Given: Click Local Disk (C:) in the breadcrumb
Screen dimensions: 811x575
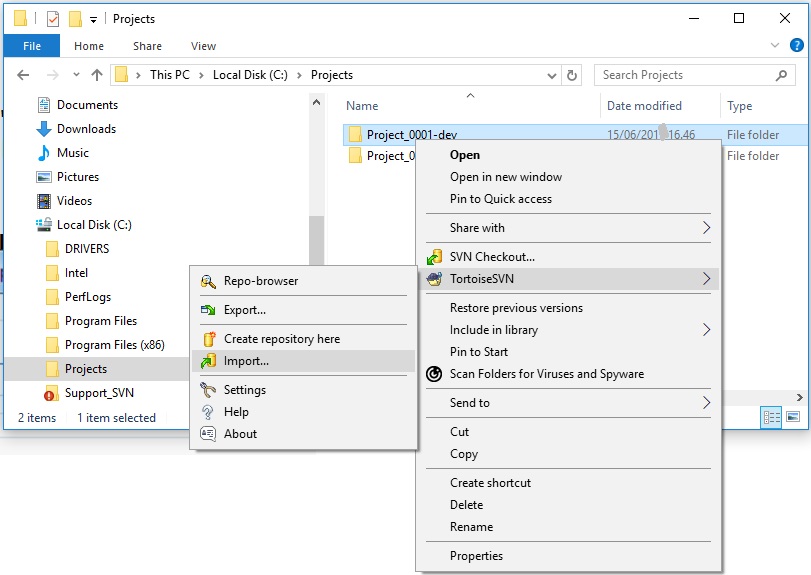Looking at the screenshot, I should (250, 75).
